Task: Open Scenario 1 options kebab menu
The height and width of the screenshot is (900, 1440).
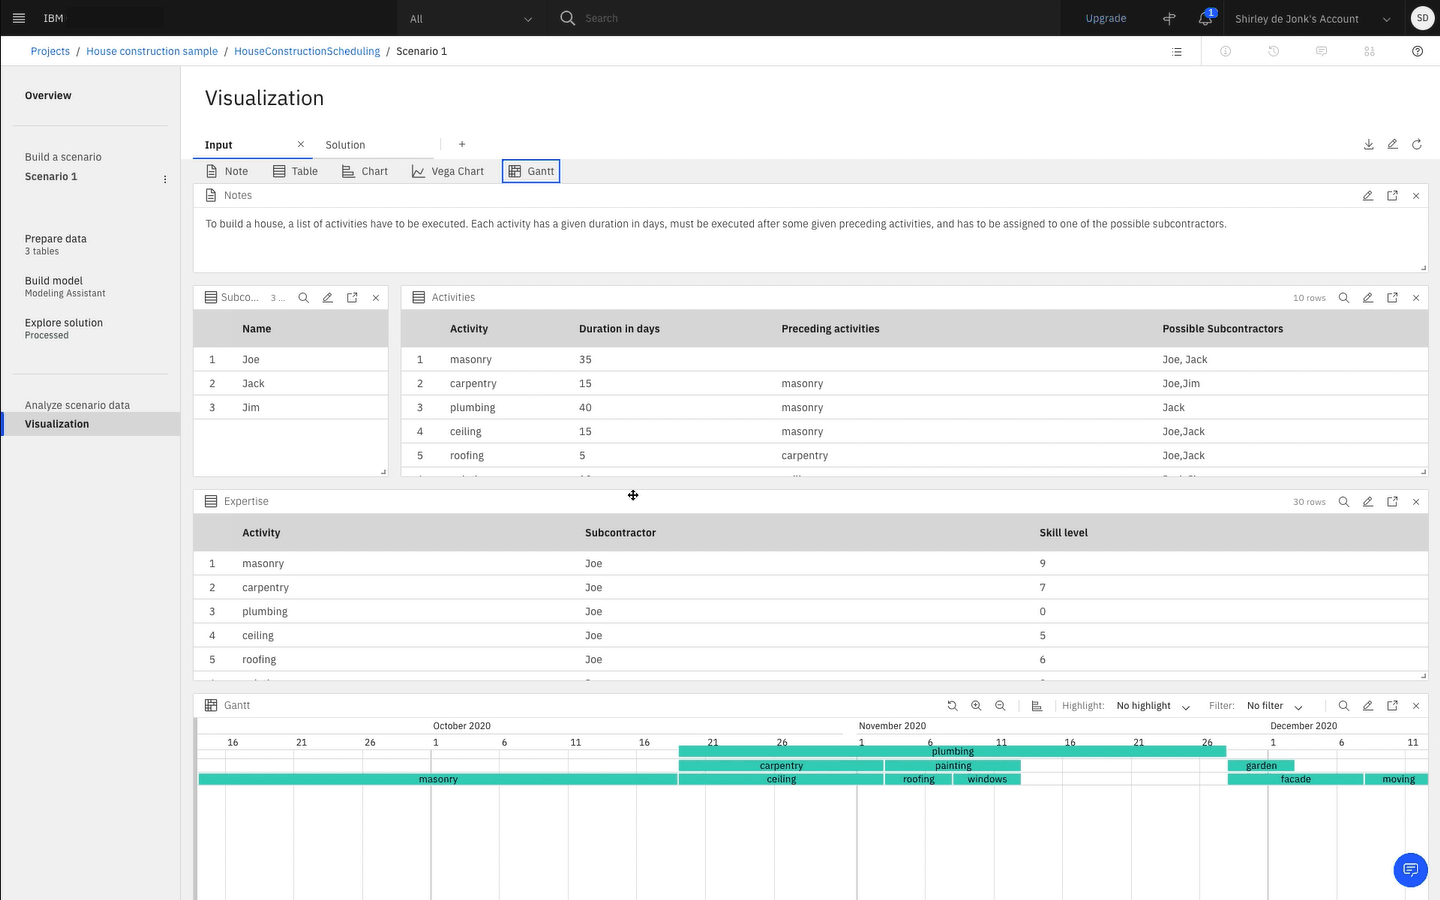Action: [x=165, y=179]
